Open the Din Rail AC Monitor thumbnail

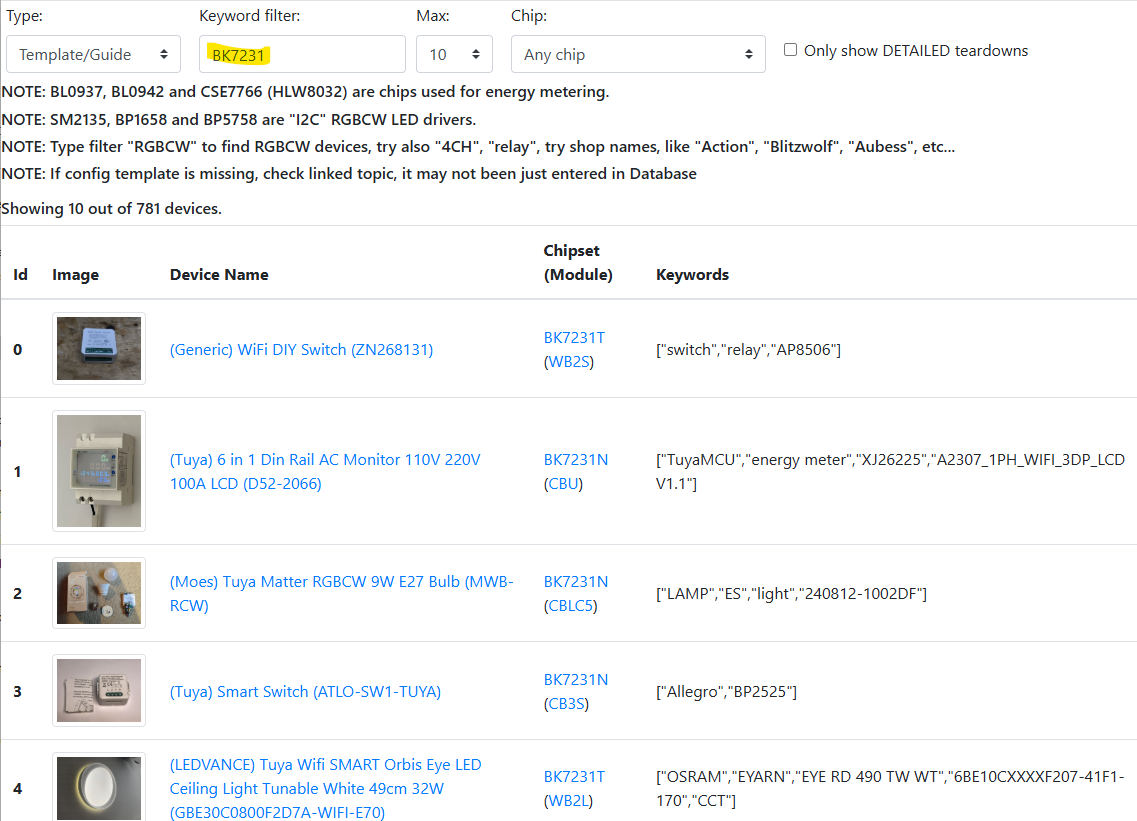(99, 471)
